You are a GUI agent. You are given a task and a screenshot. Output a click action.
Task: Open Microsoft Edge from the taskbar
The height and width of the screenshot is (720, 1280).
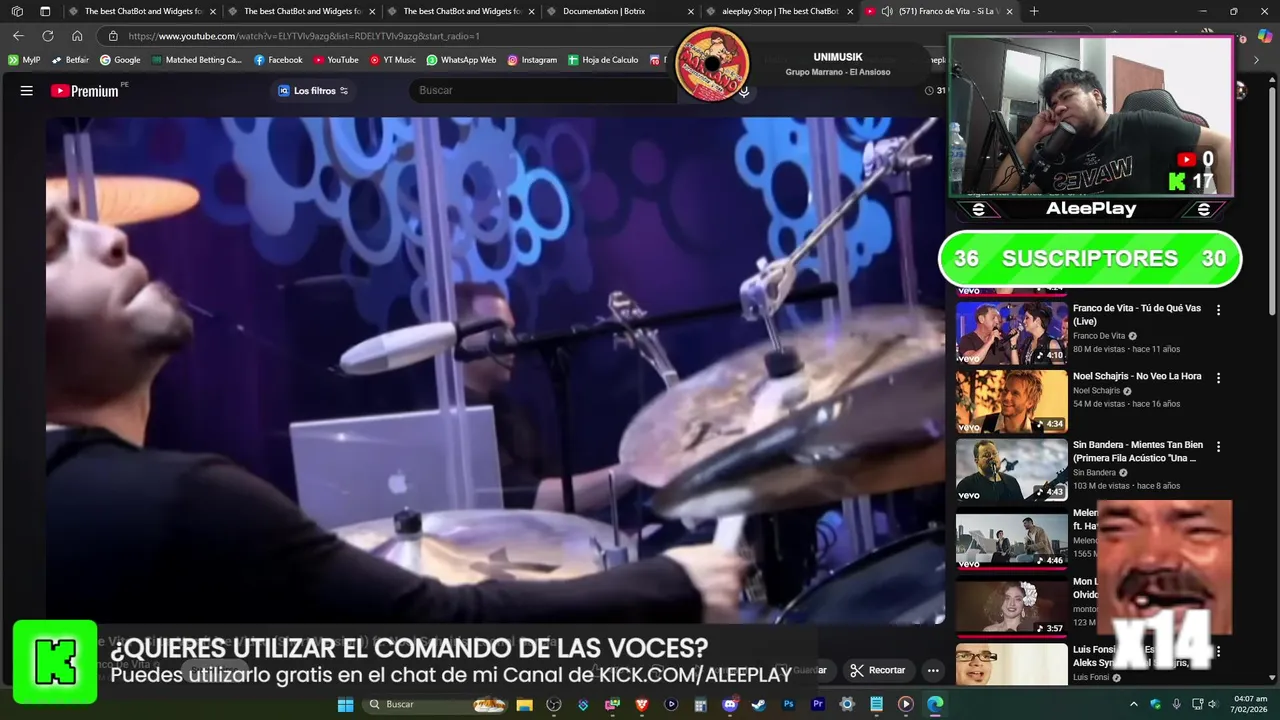click(x=935, y=704)
